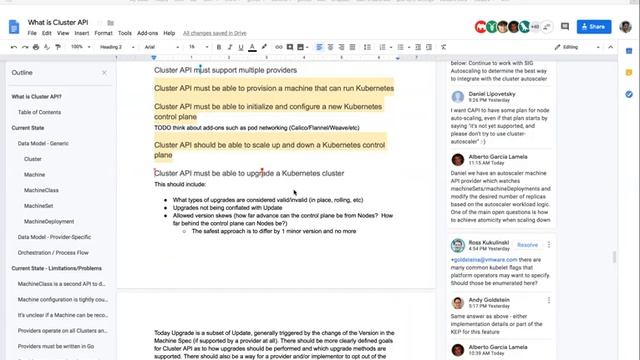Click the document title What is Cluster API
Viewport: 640px width, 360px height.
(58, 22)
